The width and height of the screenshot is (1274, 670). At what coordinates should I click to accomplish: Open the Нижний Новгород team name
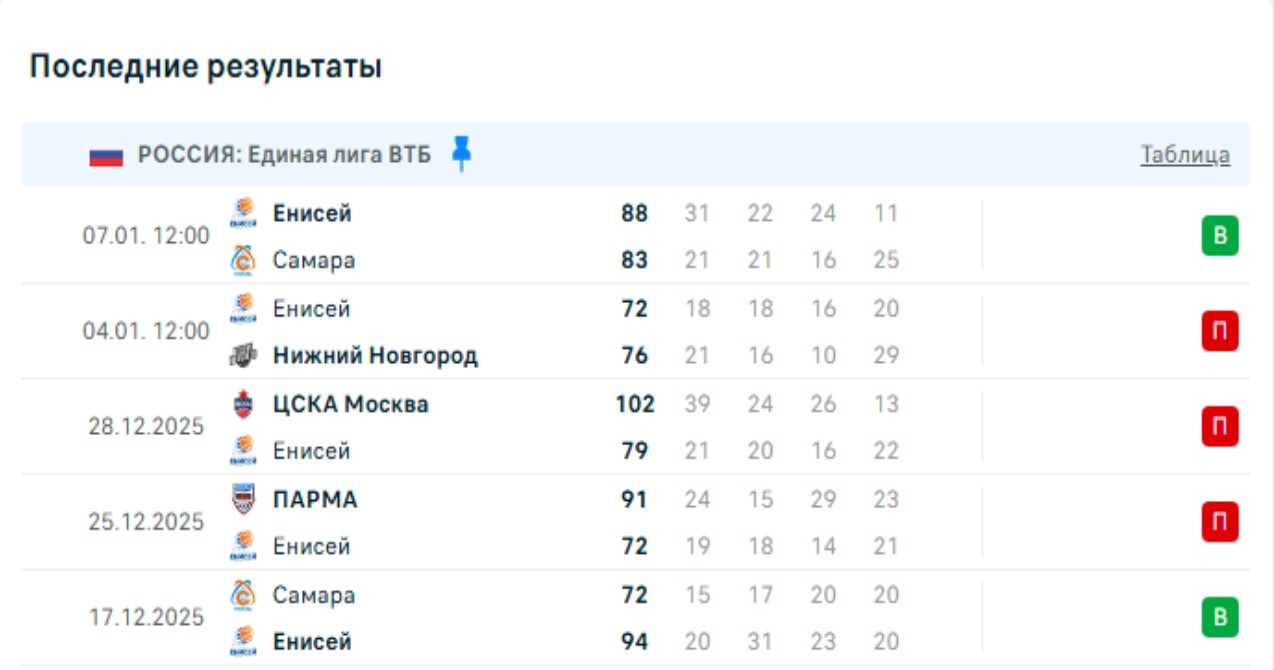click(x=375, y=355)
